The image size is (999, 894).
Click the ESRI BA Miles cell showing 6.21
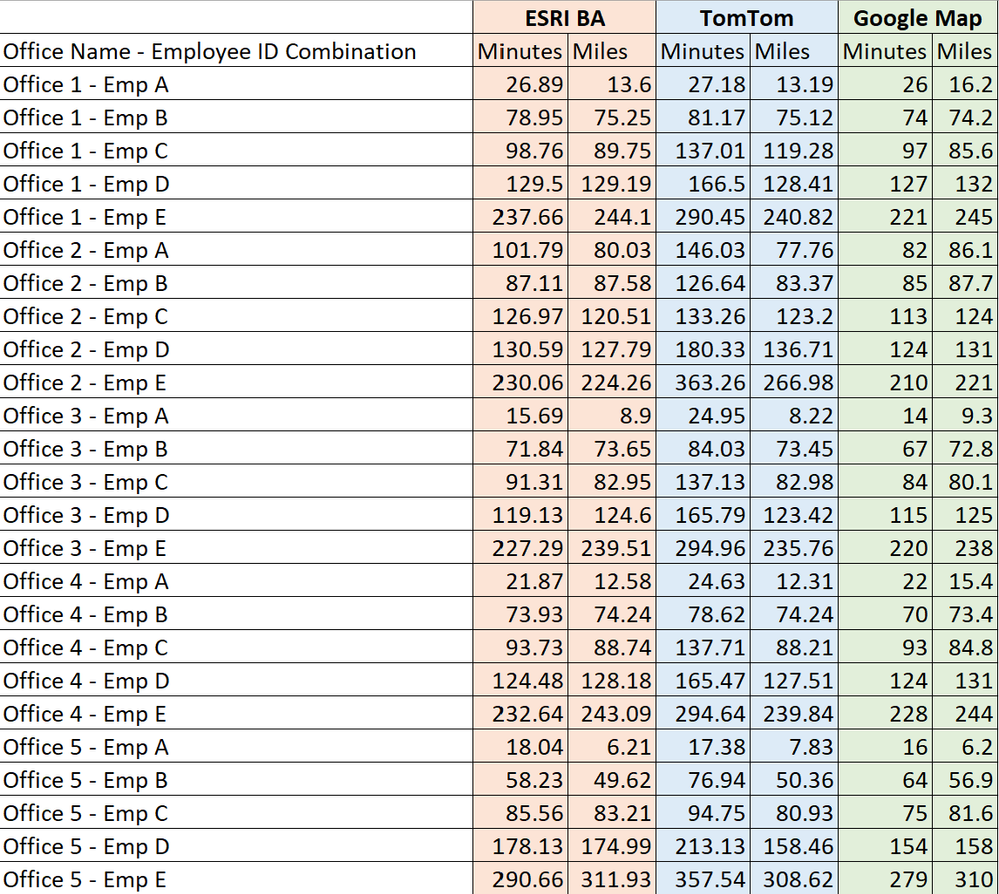(x=612, y=747)
